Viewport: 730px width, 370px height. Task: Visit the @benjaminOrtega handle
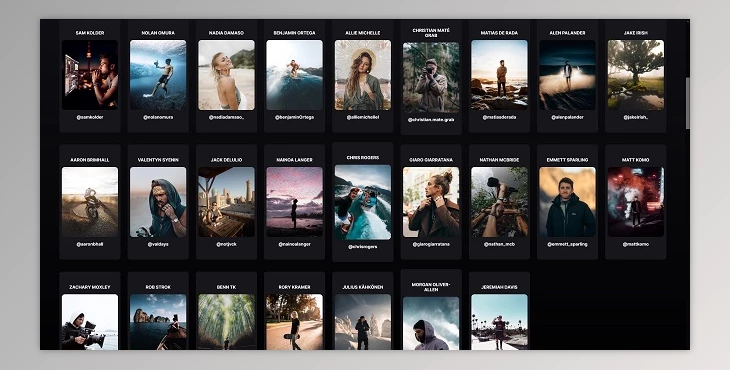pyautogui.click(x=294, y=117)
